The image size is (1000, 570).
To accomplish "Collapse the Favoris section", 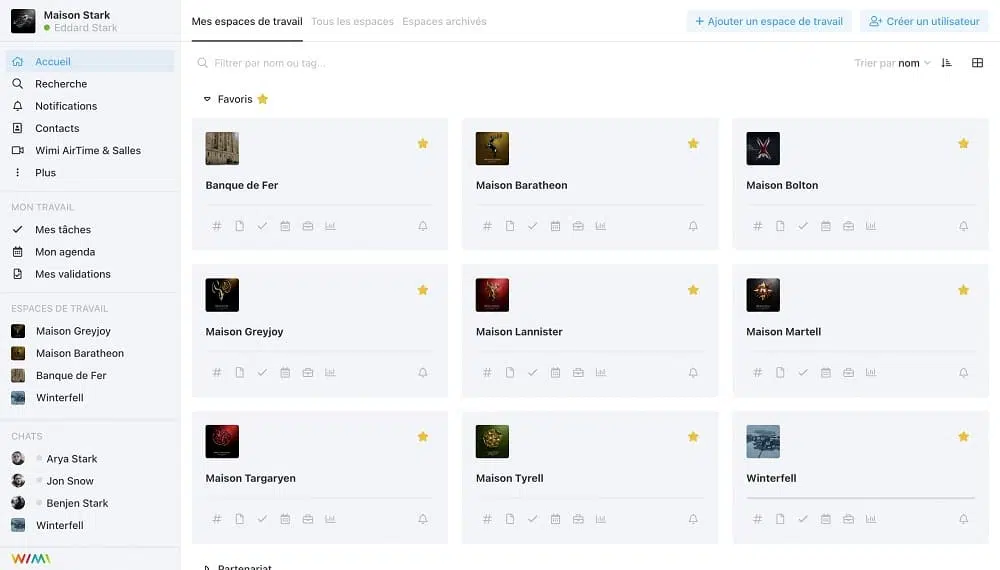I will pyautogui.click(x=207, y=99).
